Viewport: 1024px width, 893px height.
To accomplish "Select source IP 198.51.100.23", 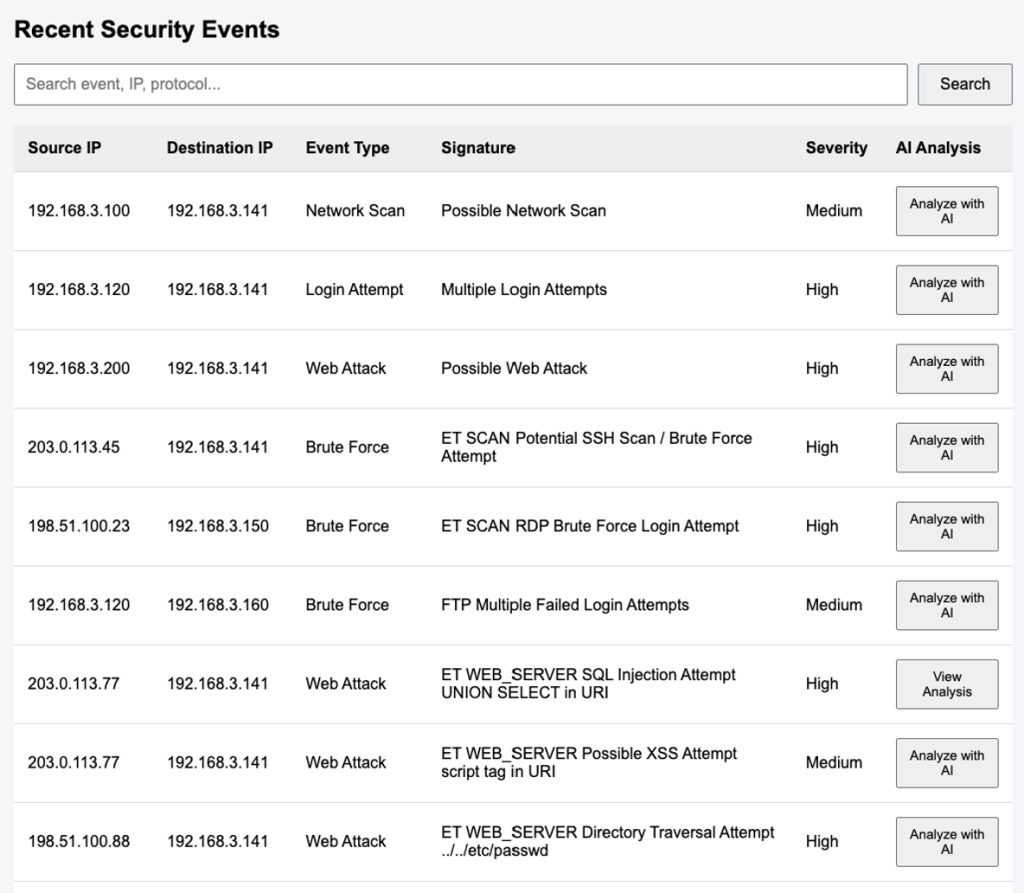I will pyautogui.click(x=78, y=526).
